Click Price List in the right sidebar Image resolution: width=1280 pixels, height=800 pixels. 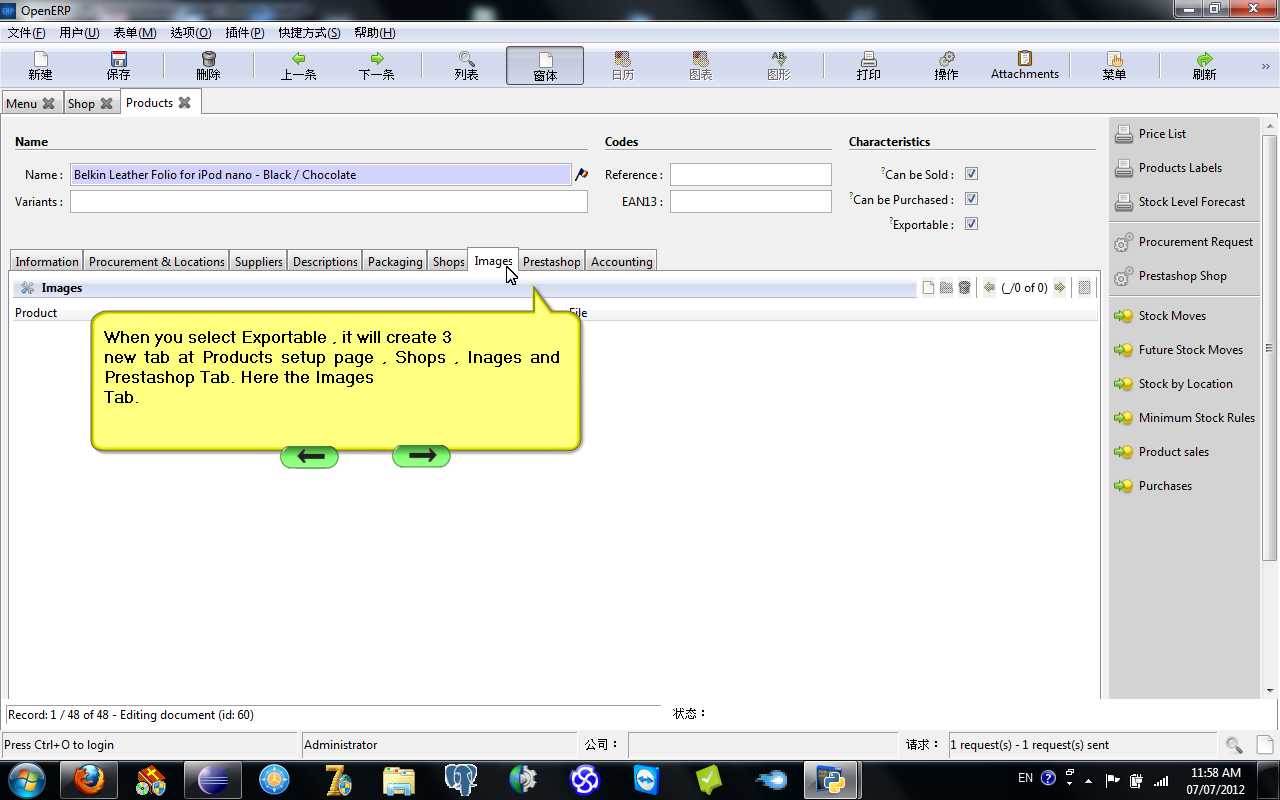pyautogui.click(x=1162, y=134)
